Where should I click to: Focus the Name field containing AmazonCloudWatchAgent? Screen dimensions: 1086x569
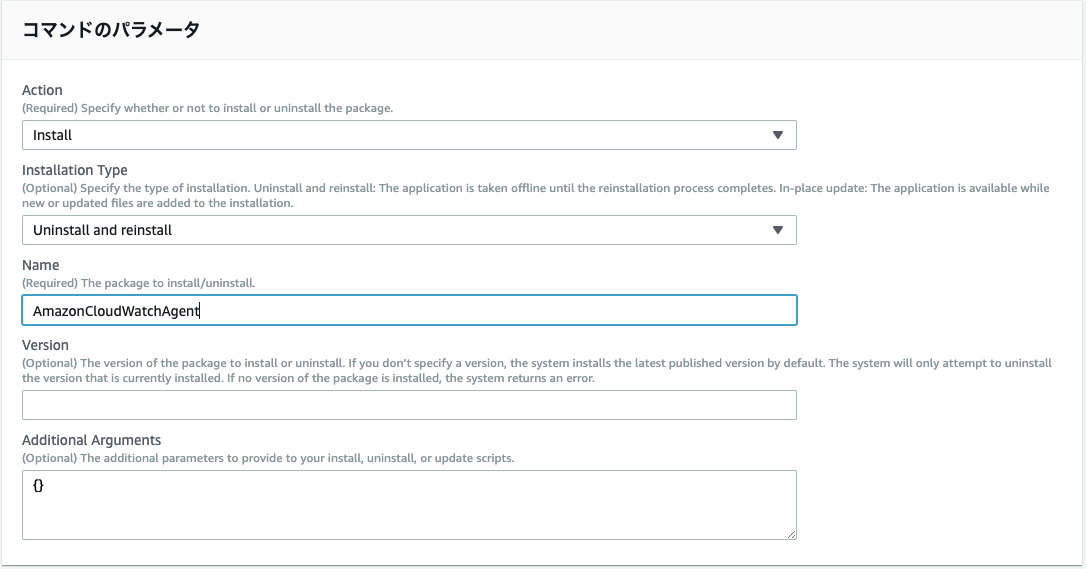pyautogui.click(x=409, y=310)
